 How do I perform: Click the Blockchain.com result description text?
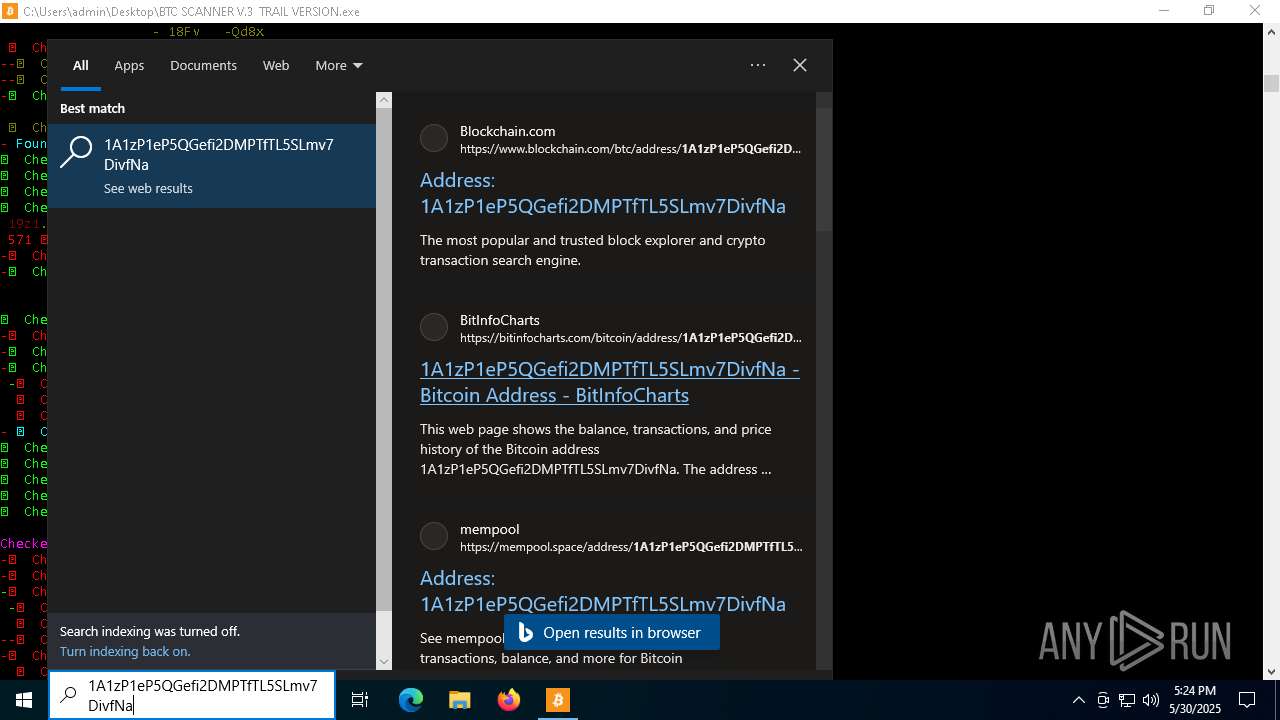[592, 250]
